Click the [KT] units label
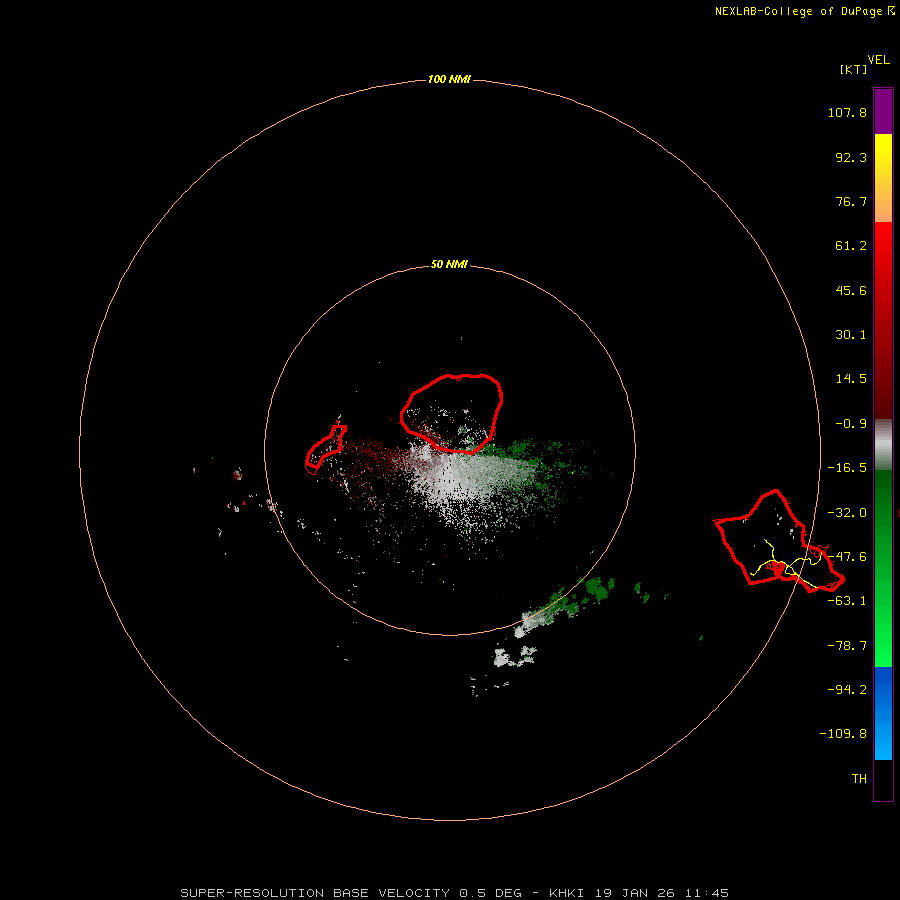 click(854, 69)
